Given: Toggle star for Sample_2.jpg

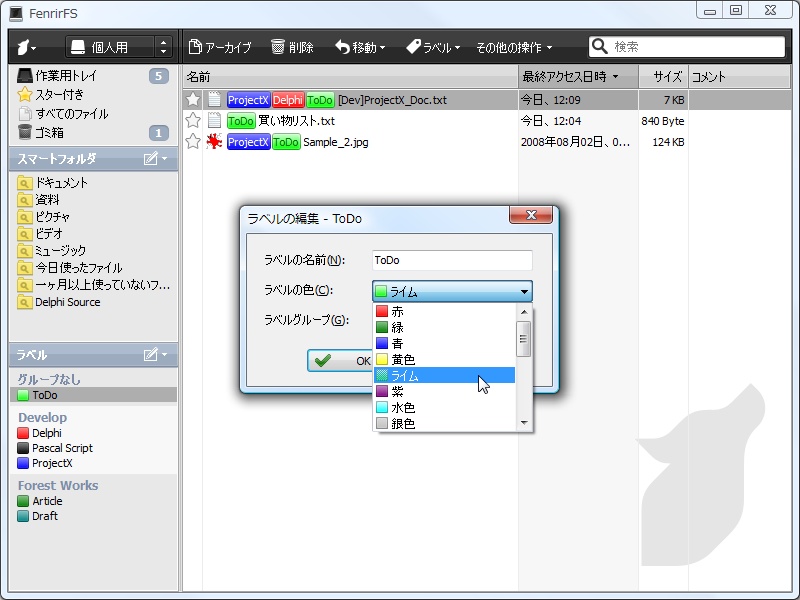Looking at the screenshot, I should [193, 142].
